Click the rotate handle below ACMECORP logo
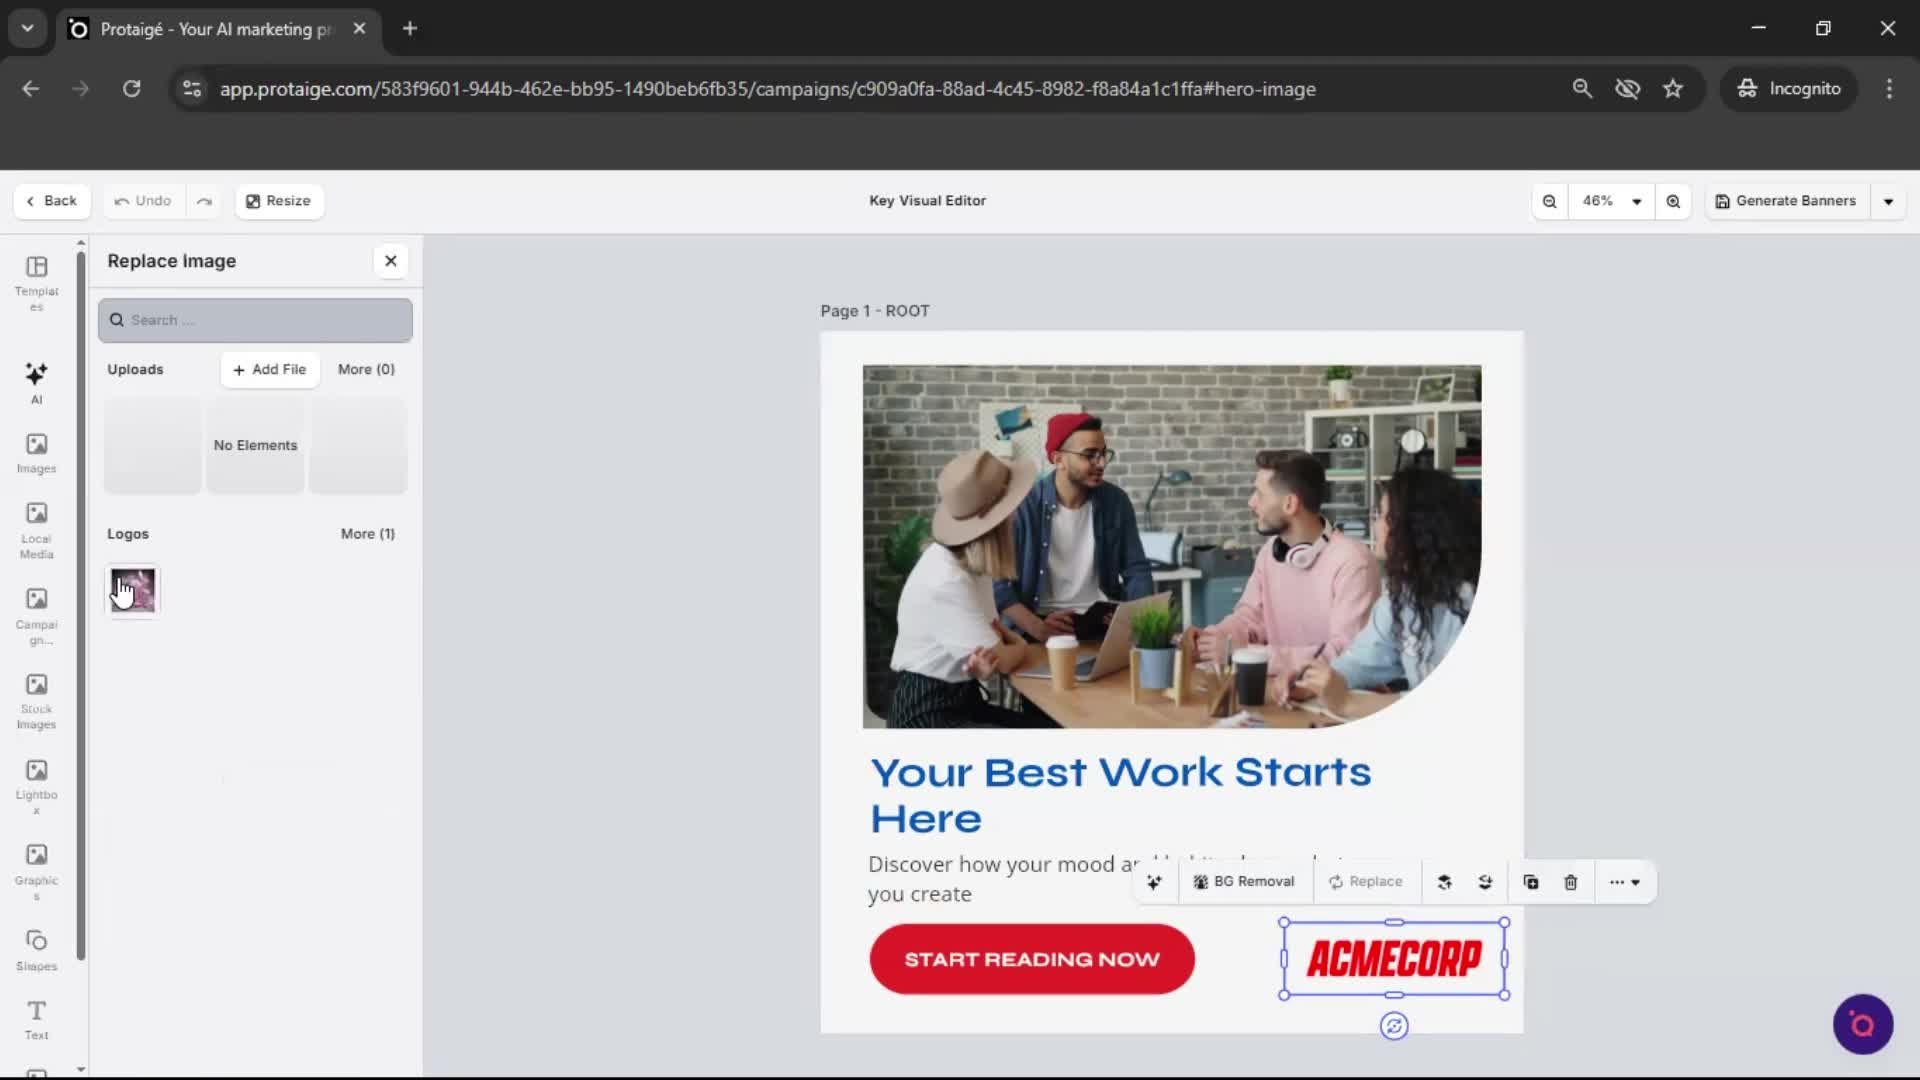Image resolution: width=1920 pixels, height=1080 pixels. 1393,1026
